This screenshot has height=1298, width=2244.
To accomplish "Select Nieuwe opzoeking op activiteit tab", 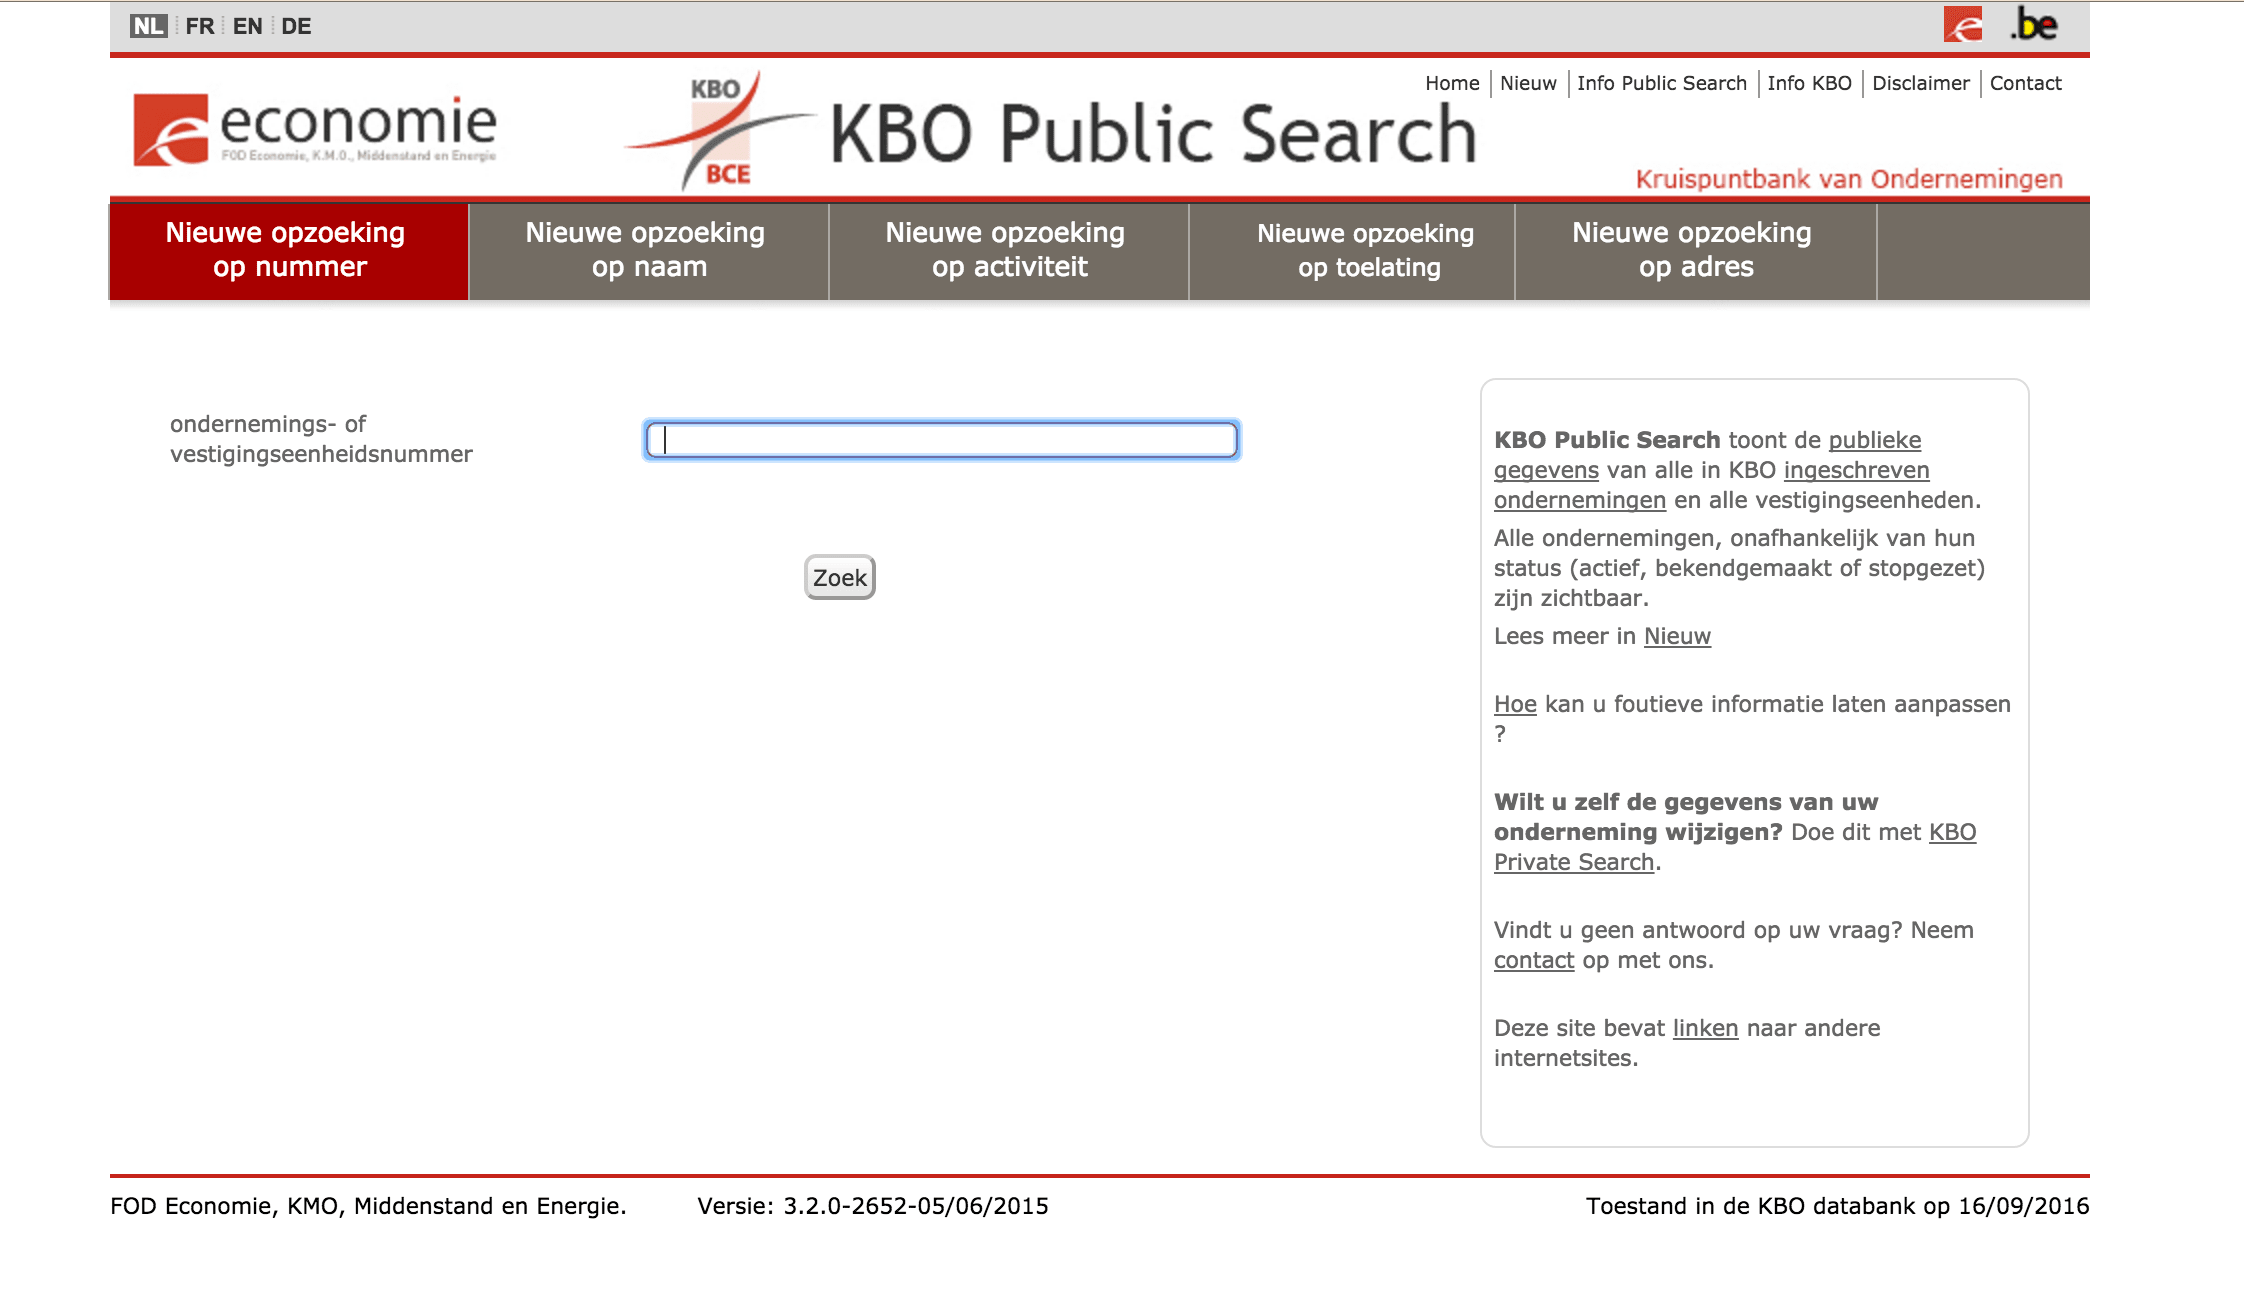I will tap(1008, 250).
